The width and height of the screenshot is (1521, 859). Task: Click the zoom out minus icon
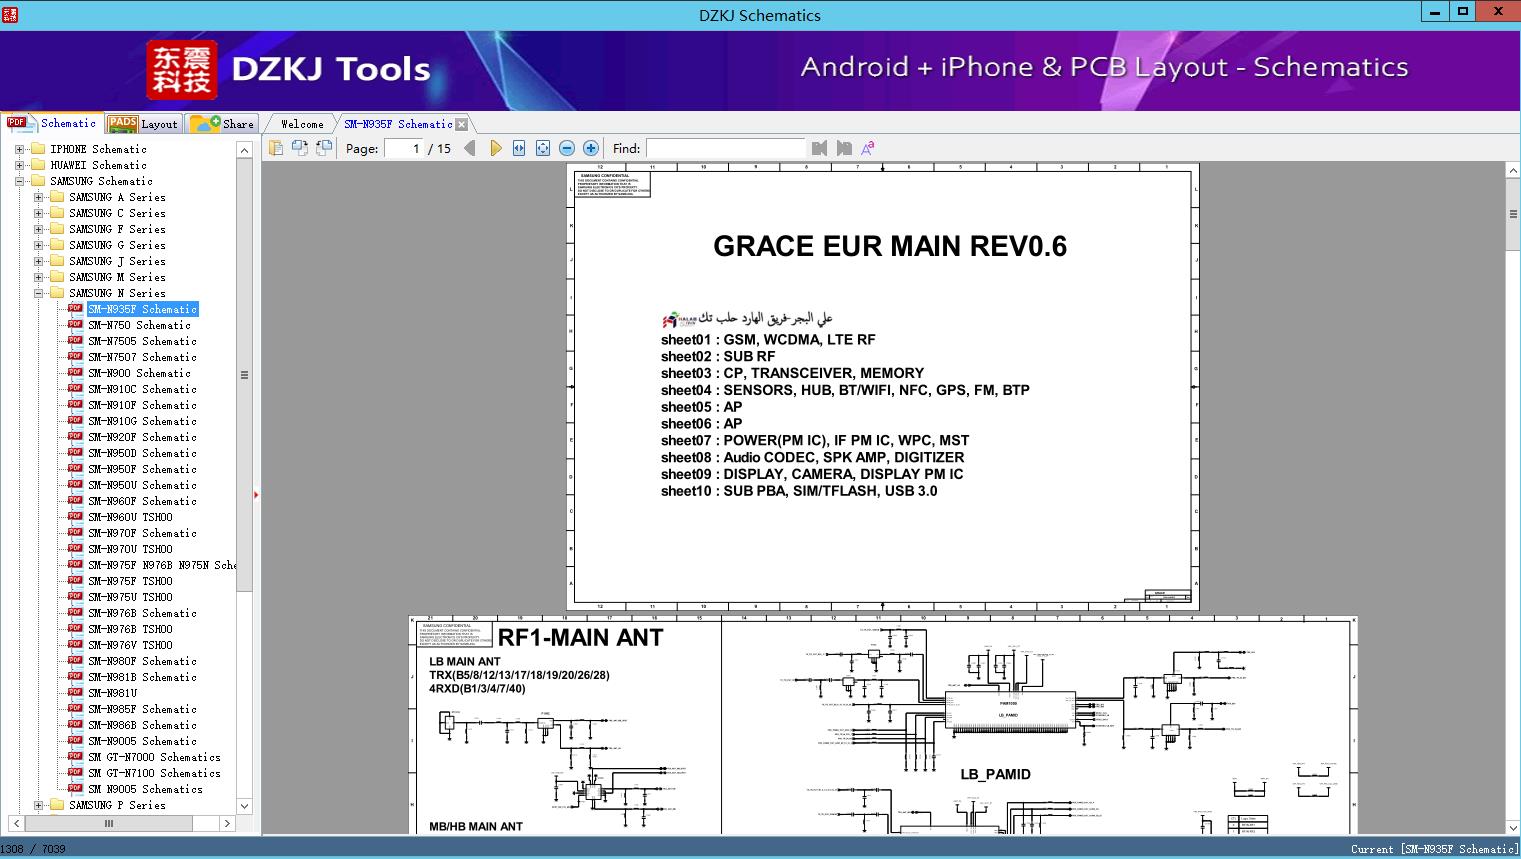click(567, 148)
